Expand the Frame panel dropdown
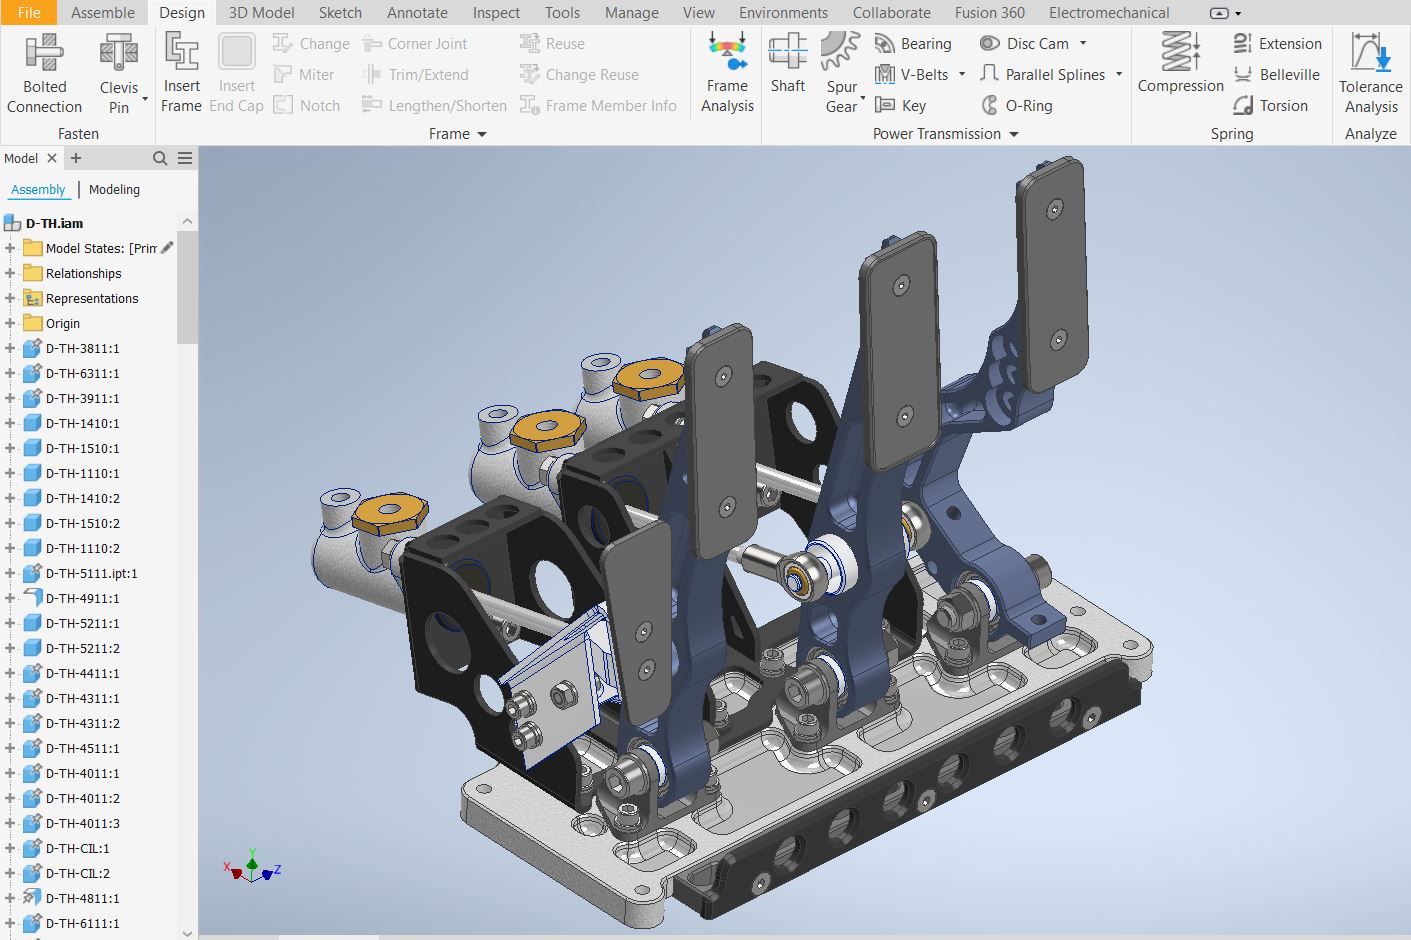Screen dimensions: 1411x940 click(482, 134)
